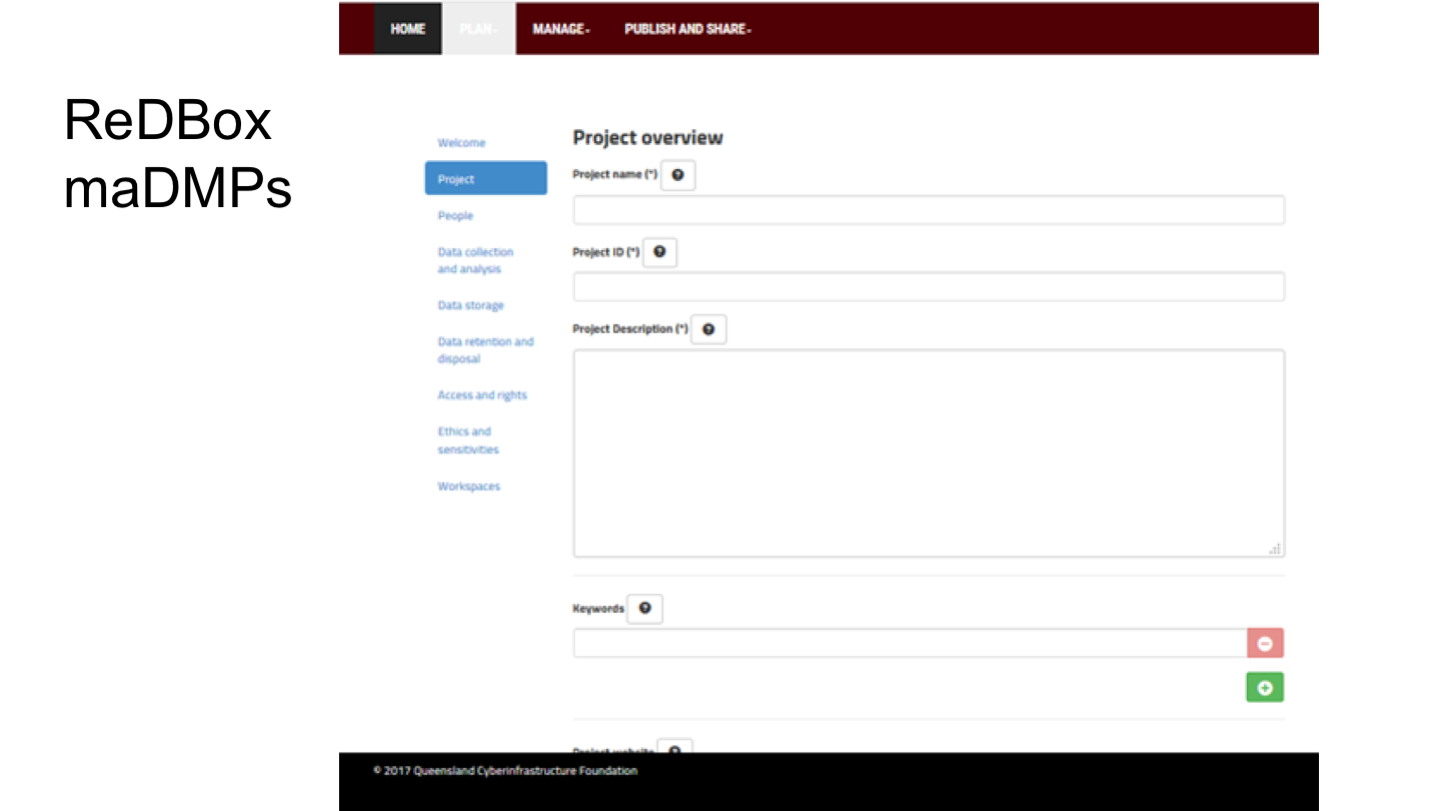This screenshot has width=1441, height=811.
Task: Open the PLAN dropdown menu
Action: [478, 29]
